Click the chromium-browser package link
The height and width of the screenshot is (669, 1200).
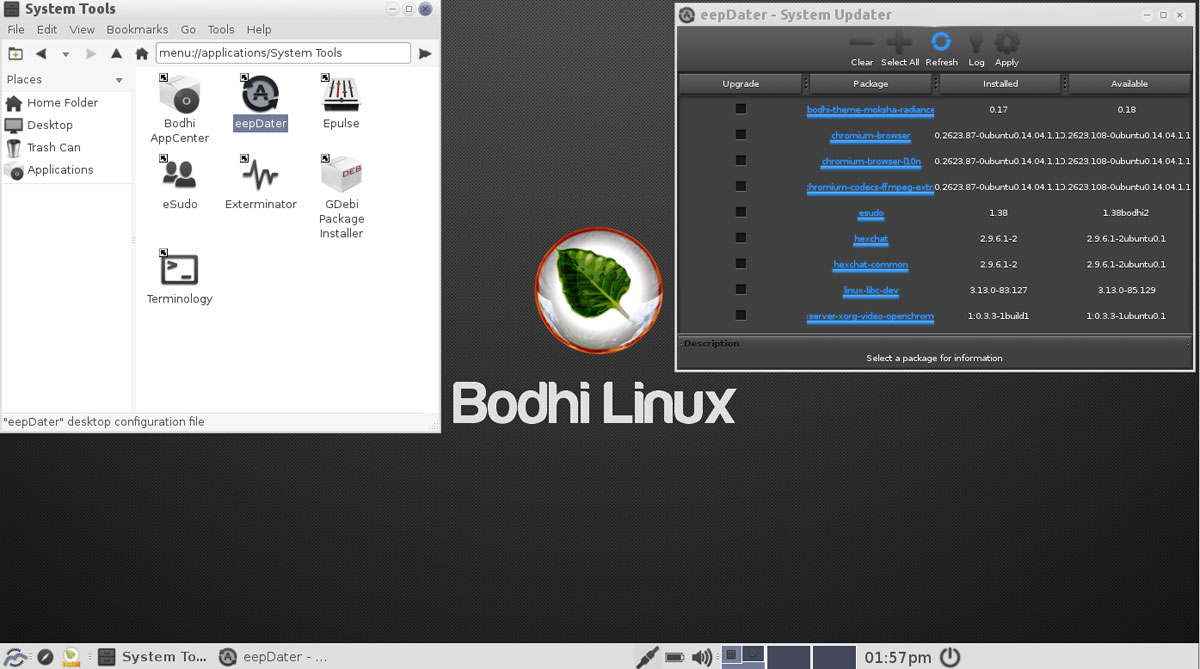pyautogui.click(x=871, y=136)
